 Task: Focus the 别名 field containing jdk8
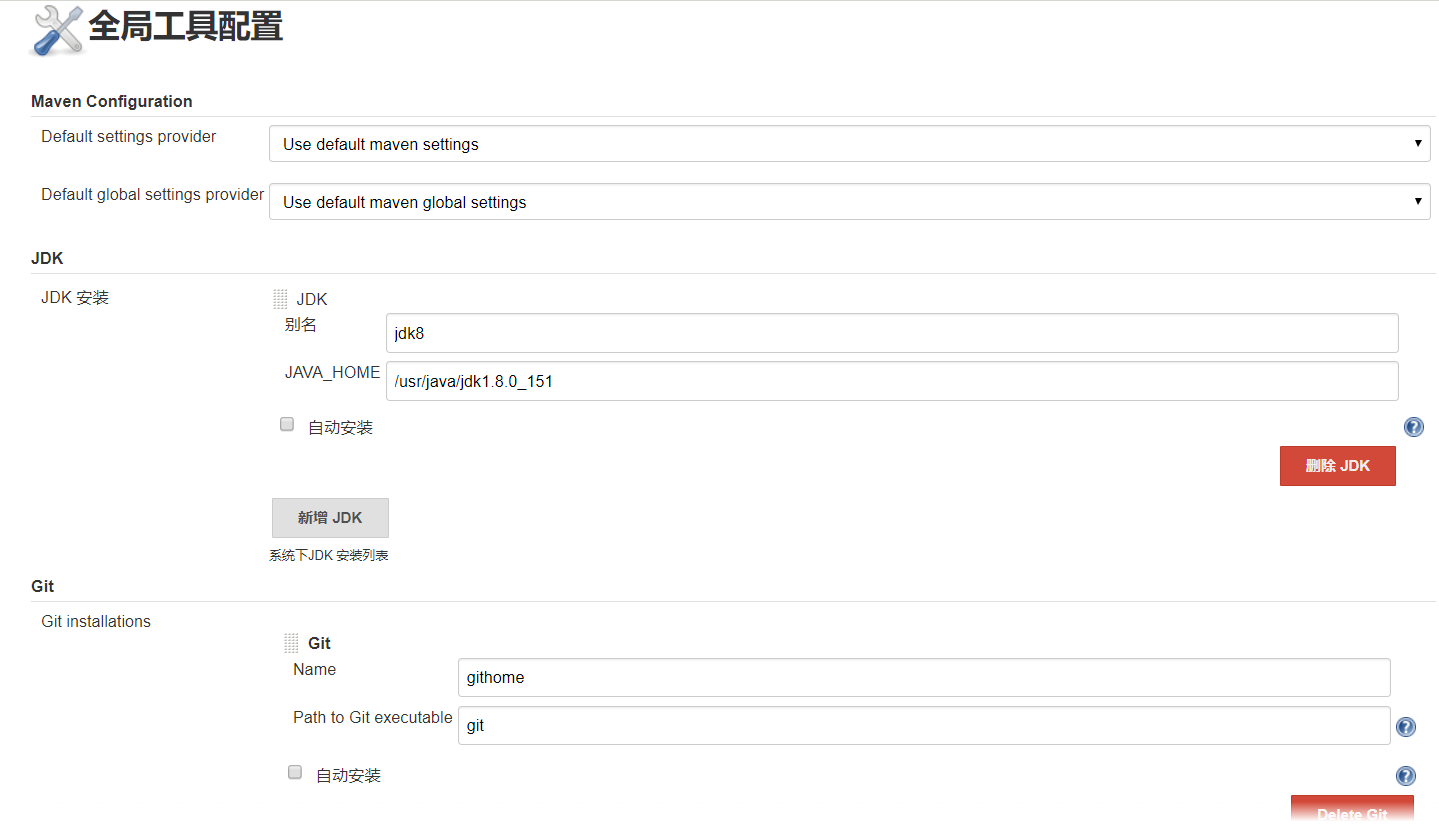pyautogui.click(x=891, y=333)
